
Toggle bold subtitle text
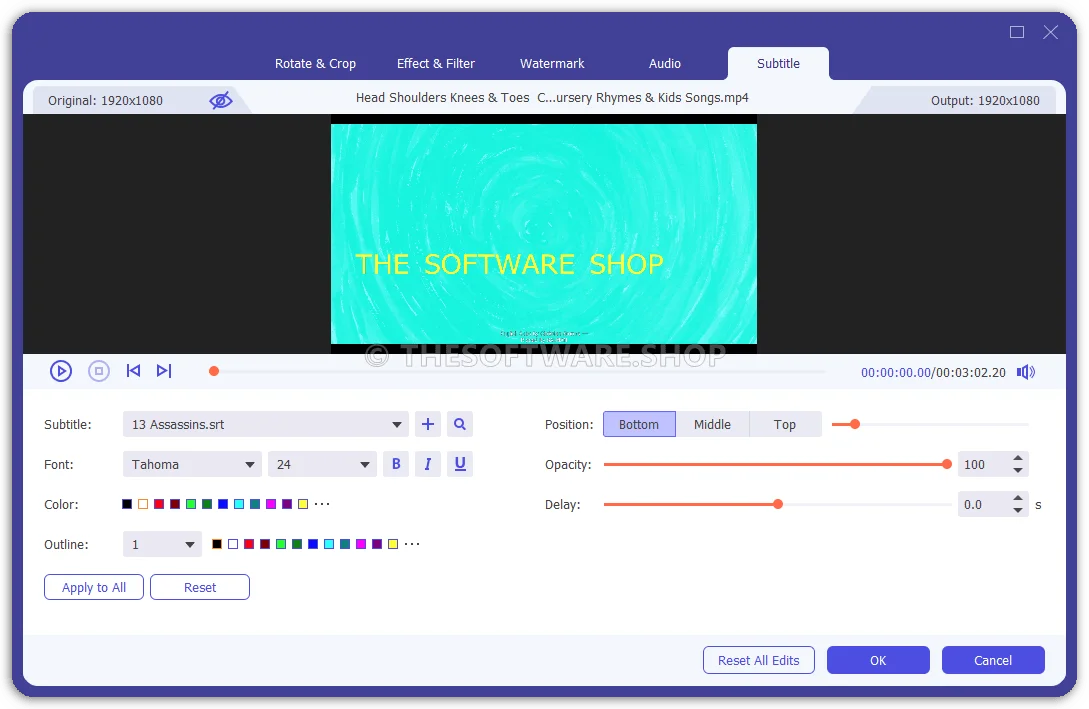(x=396, y=464)
